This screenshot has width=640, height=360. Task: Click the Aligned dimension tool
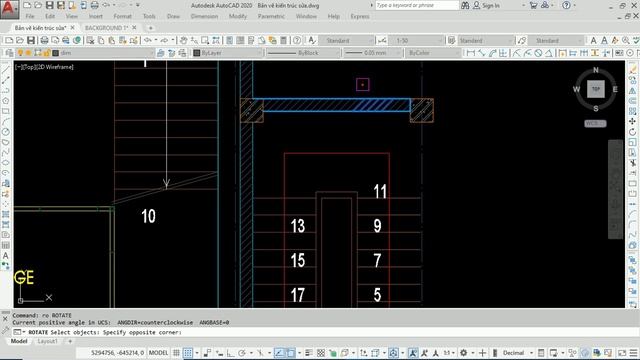[482, 53]
